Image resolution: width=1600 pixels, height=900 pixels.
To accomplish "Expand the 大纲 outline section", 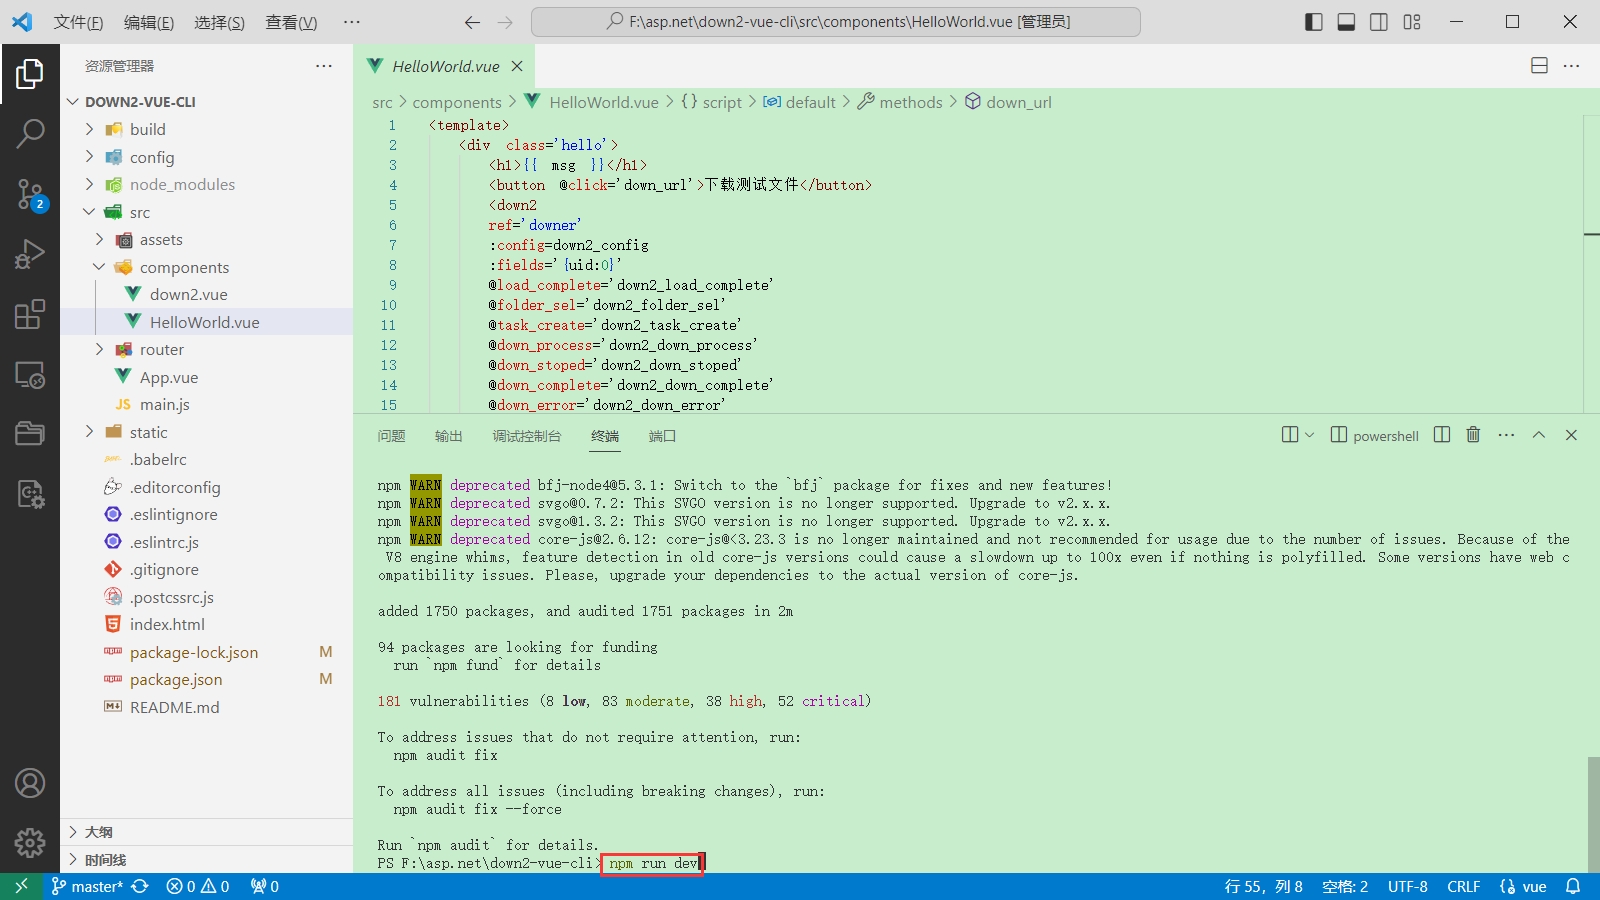I will click(98, 832).
